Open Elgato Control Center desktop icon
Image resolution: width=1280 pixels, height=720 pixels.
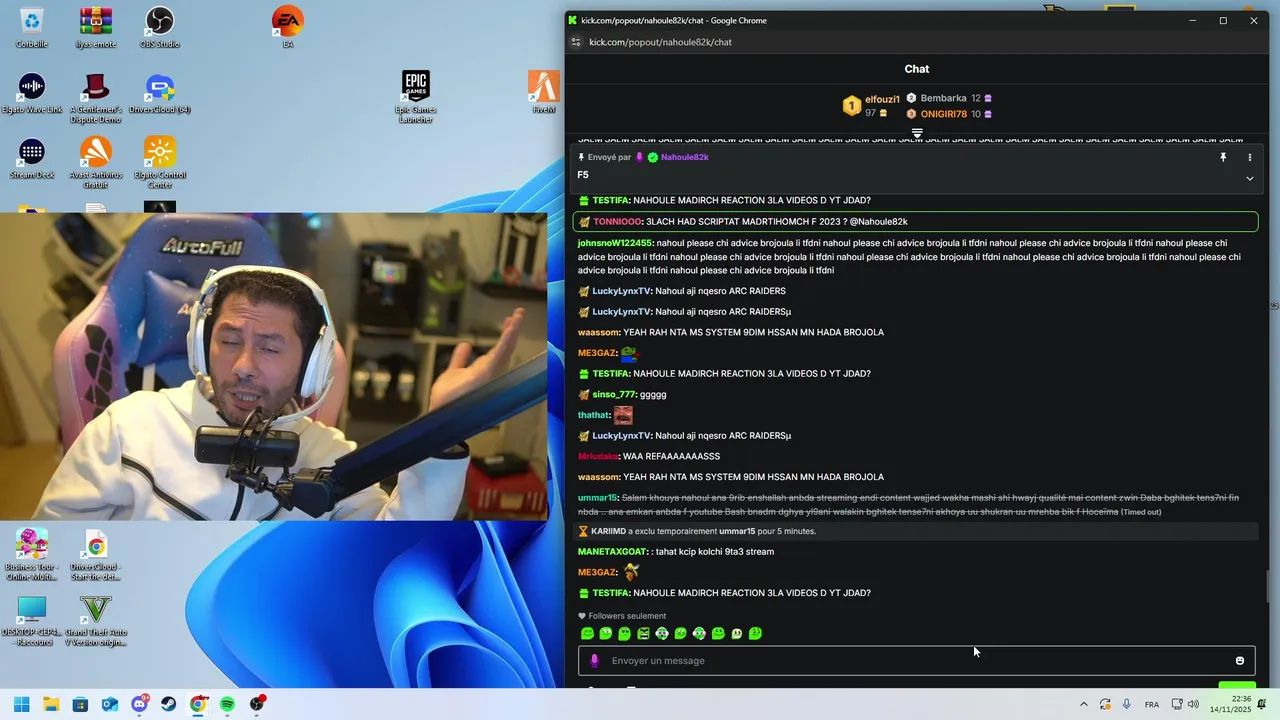(x=159, y=162)
